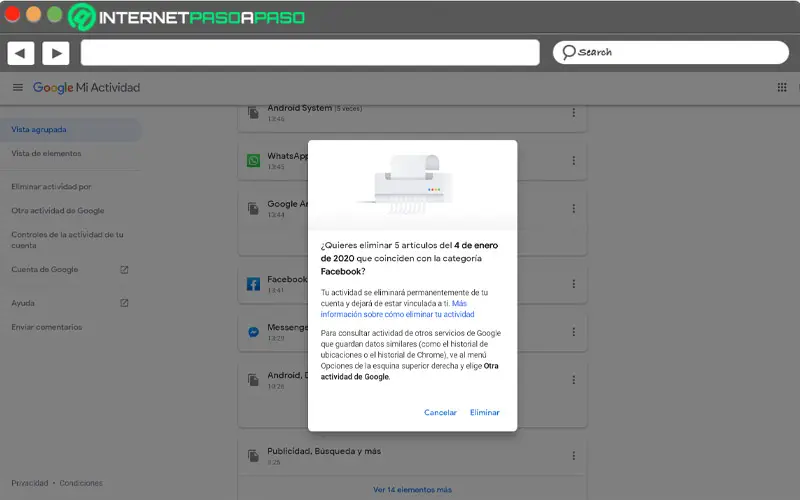Click Cancelar in the dialog
This screenshot has height=500, width=800.
click(x=440, y=412)
